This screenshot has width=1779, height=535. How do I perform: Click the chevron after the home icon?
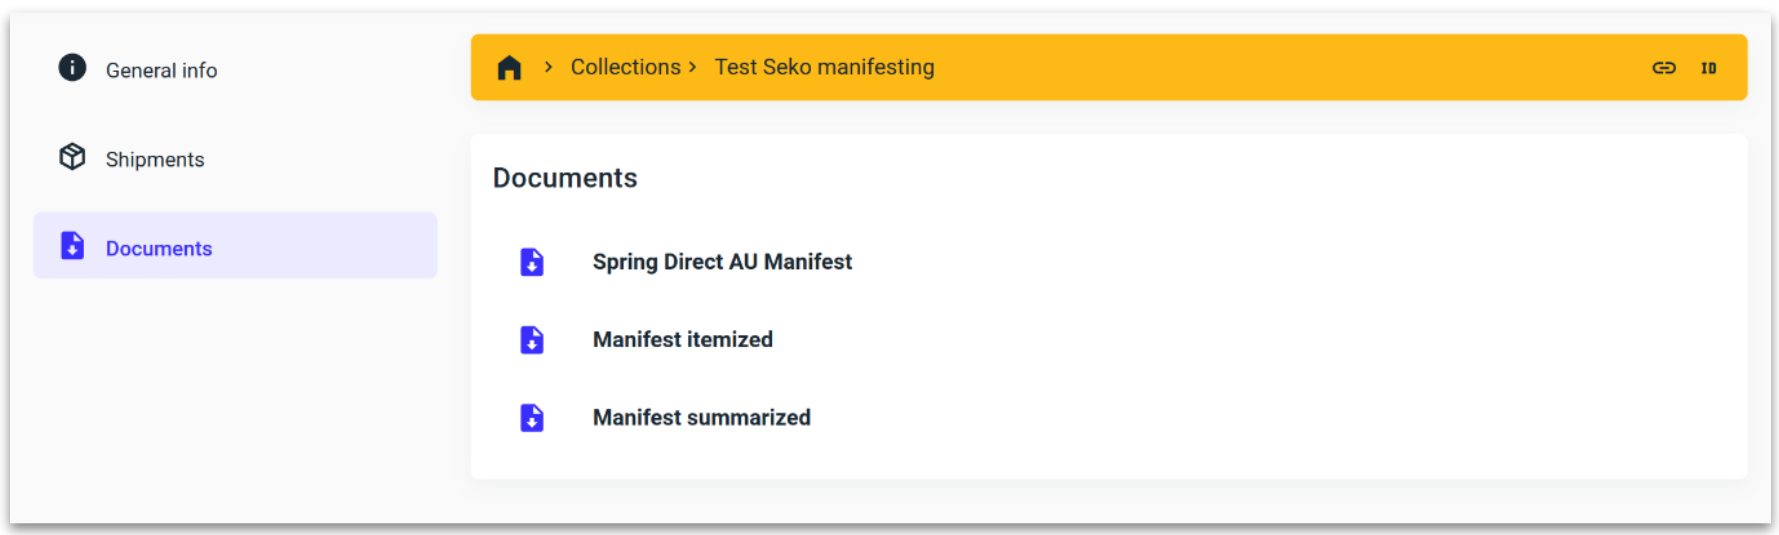coord(548,67)
